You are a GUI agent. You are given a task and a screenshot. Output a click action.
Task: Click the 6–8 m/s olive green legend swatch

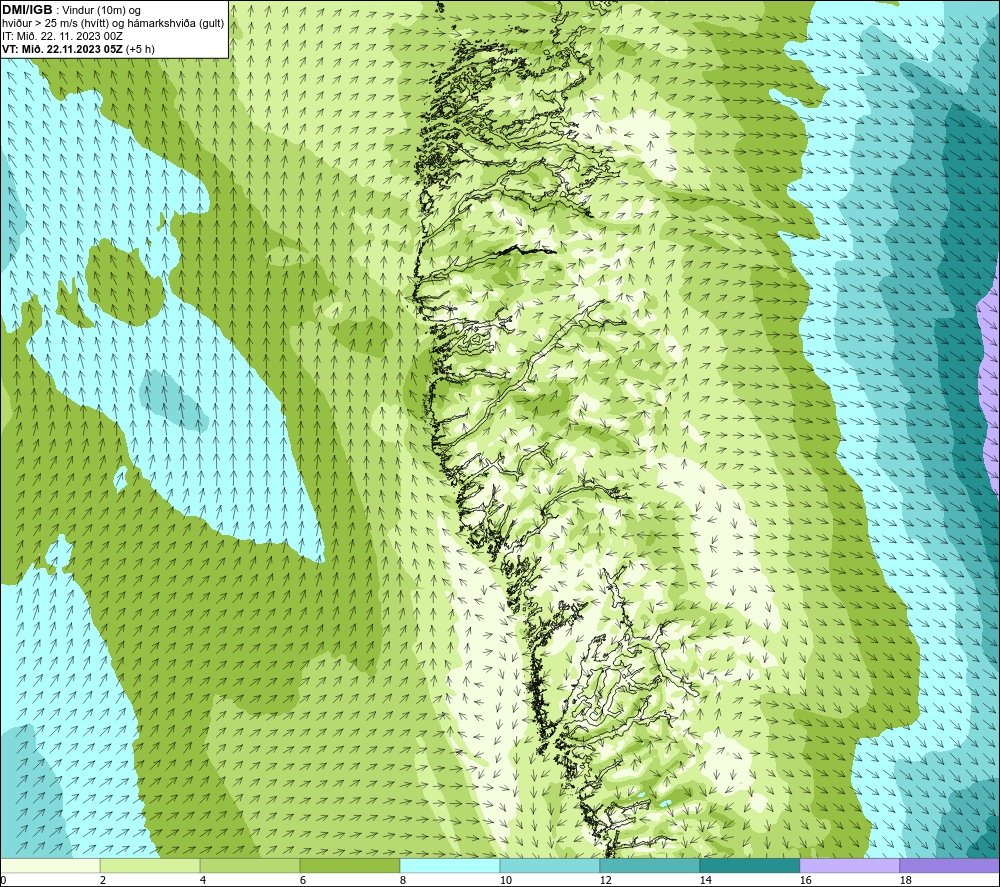tap(349, 865)
